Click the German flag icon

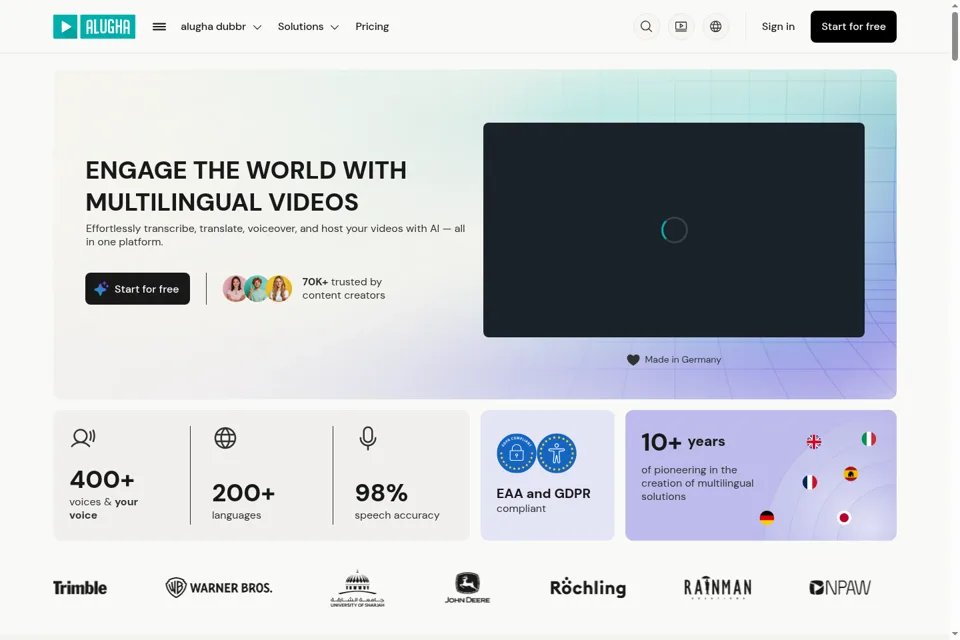click(767, 518)
